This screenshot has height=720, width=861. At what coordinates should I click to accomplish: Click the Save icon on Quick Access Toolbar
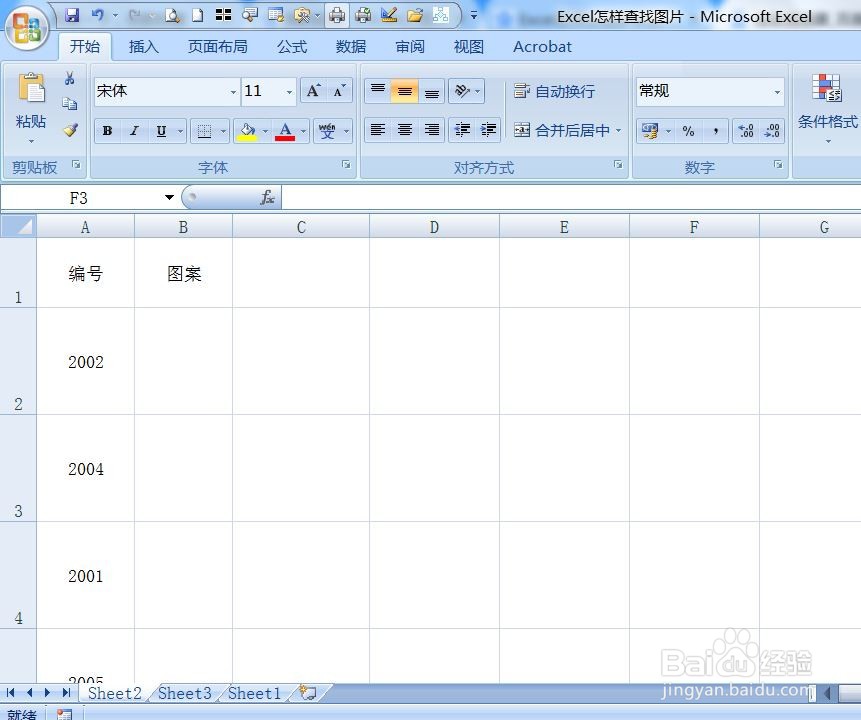72,15
